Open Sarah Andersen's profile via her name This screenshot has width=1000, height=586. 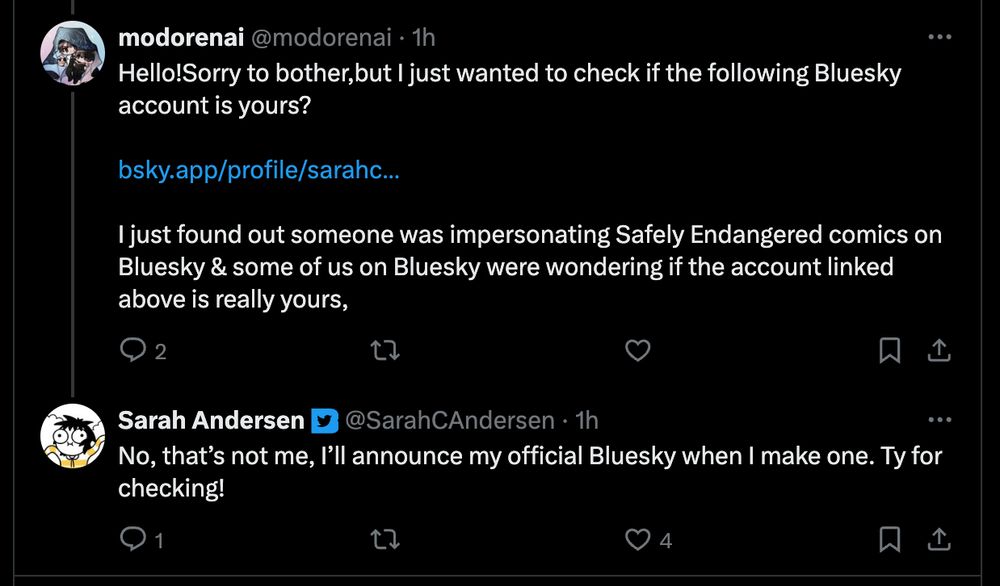coord(210,420)
